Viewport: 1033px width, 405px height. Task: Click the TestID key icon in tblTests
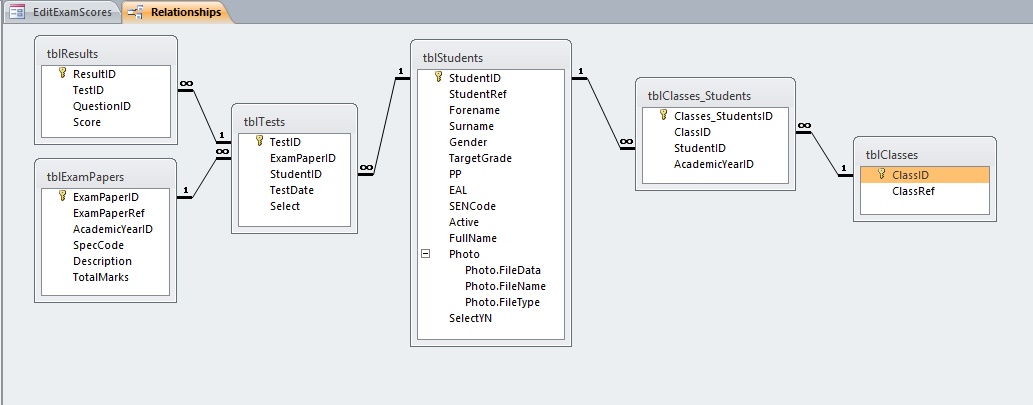click(x=260, y=141)
